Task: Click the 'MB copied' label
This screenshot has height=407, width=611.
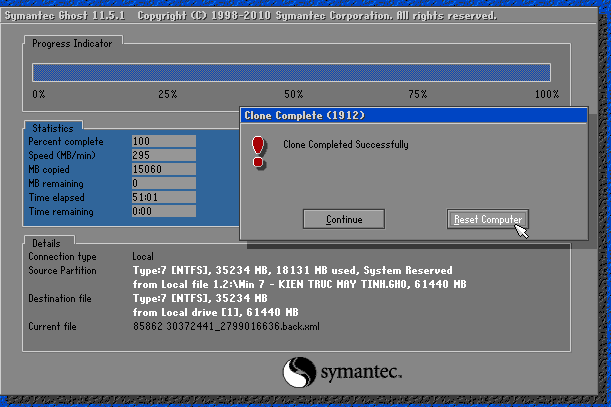Action: click(x=49, y=170)
